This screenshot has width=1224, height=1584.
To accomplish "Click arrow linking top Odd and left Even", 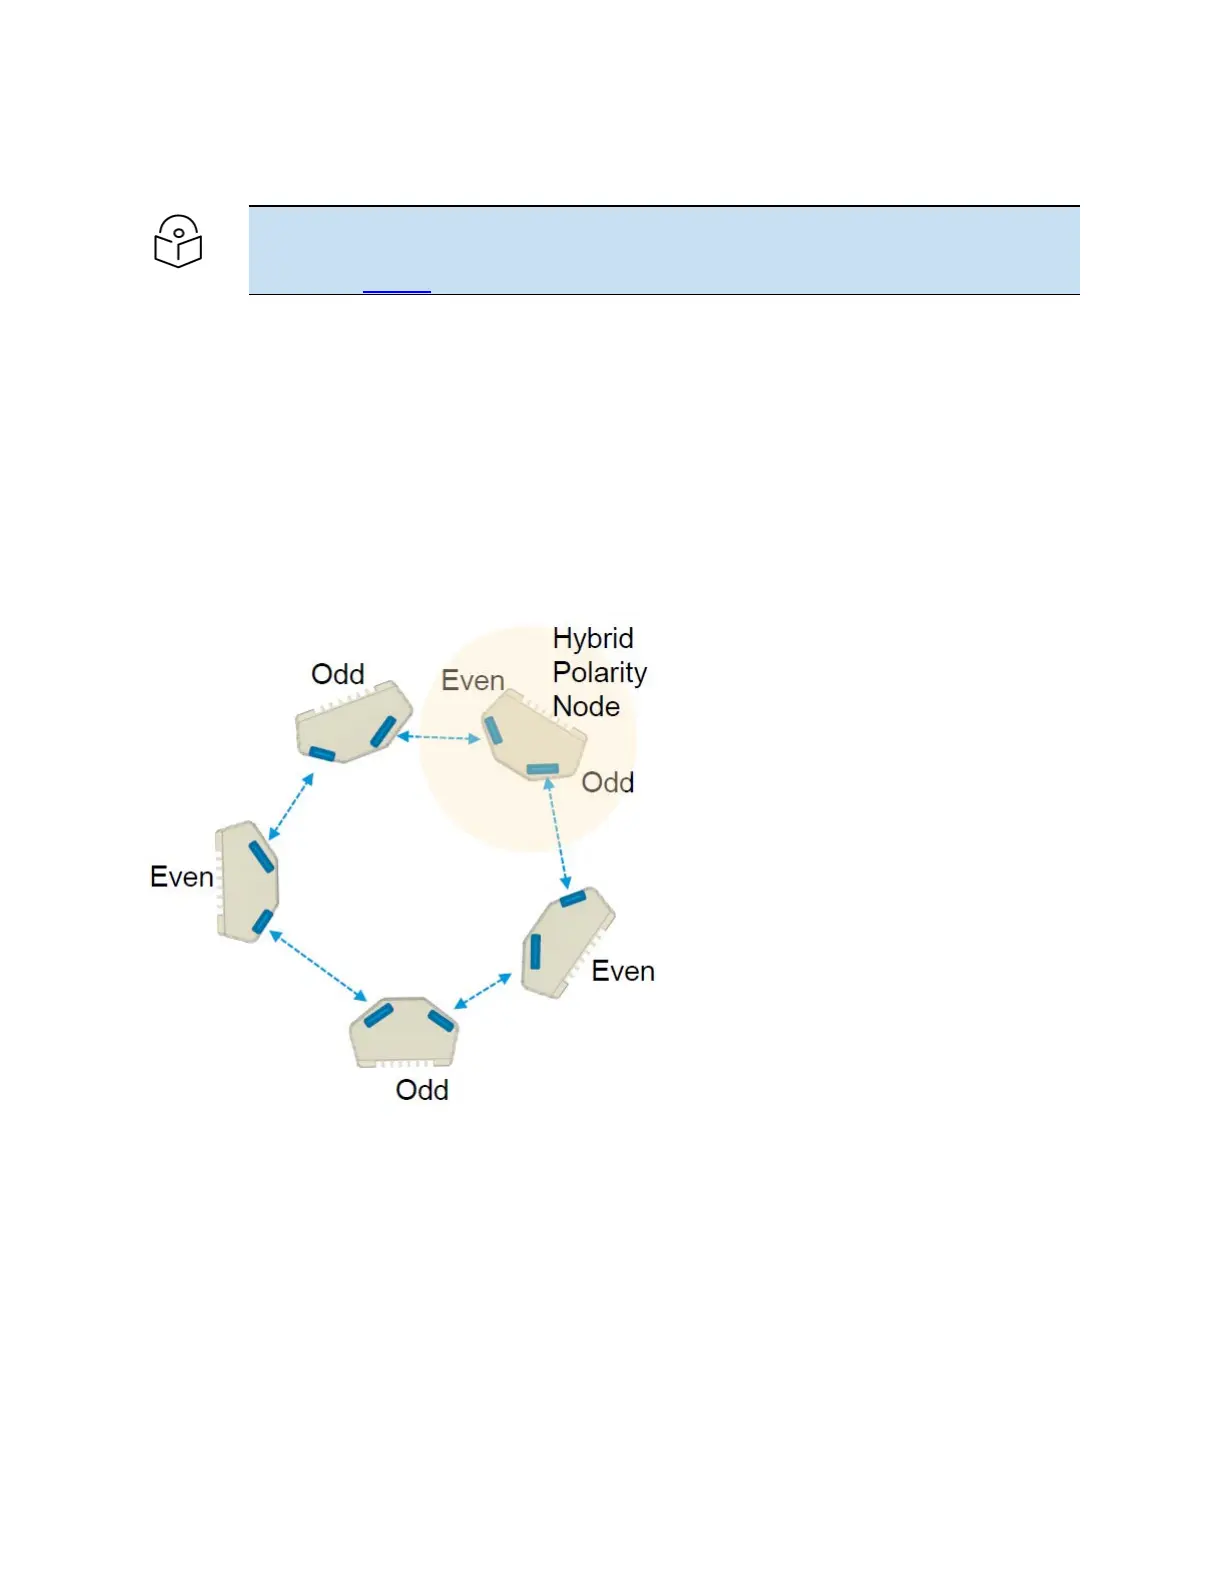I will point(291,806).
